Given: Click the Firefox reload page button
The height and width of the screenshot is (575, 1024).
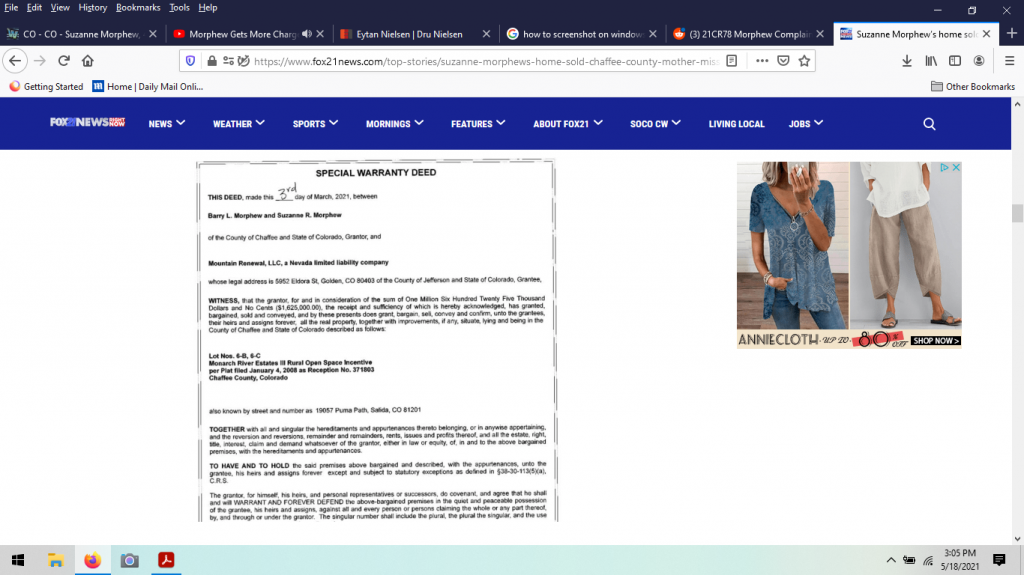Looking at the screenshot, I should 63,60.
